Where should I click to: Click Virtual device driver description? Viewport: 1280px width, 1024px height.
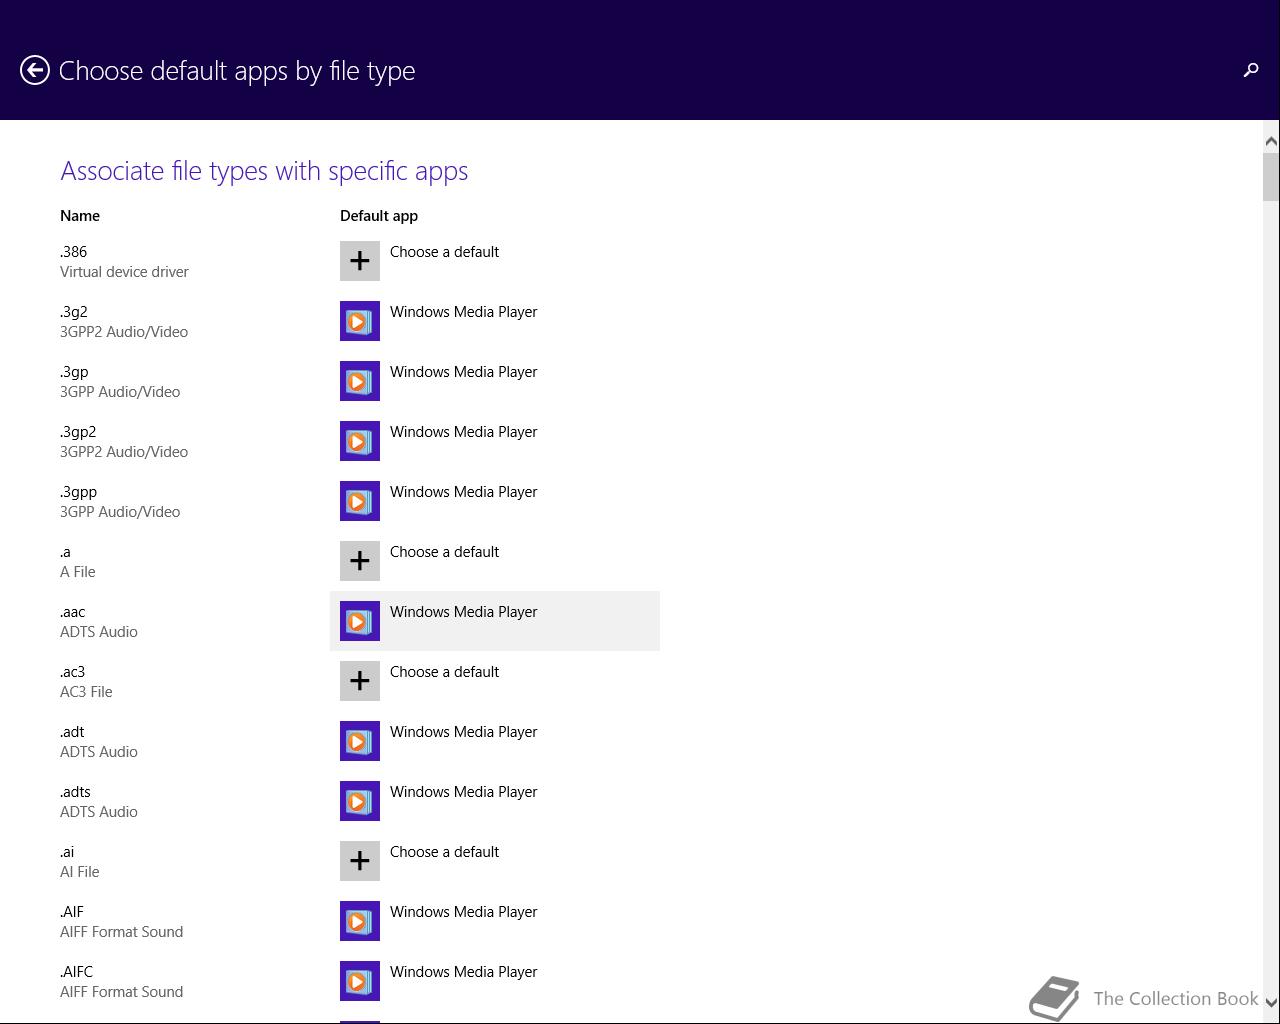click(124, 272)
